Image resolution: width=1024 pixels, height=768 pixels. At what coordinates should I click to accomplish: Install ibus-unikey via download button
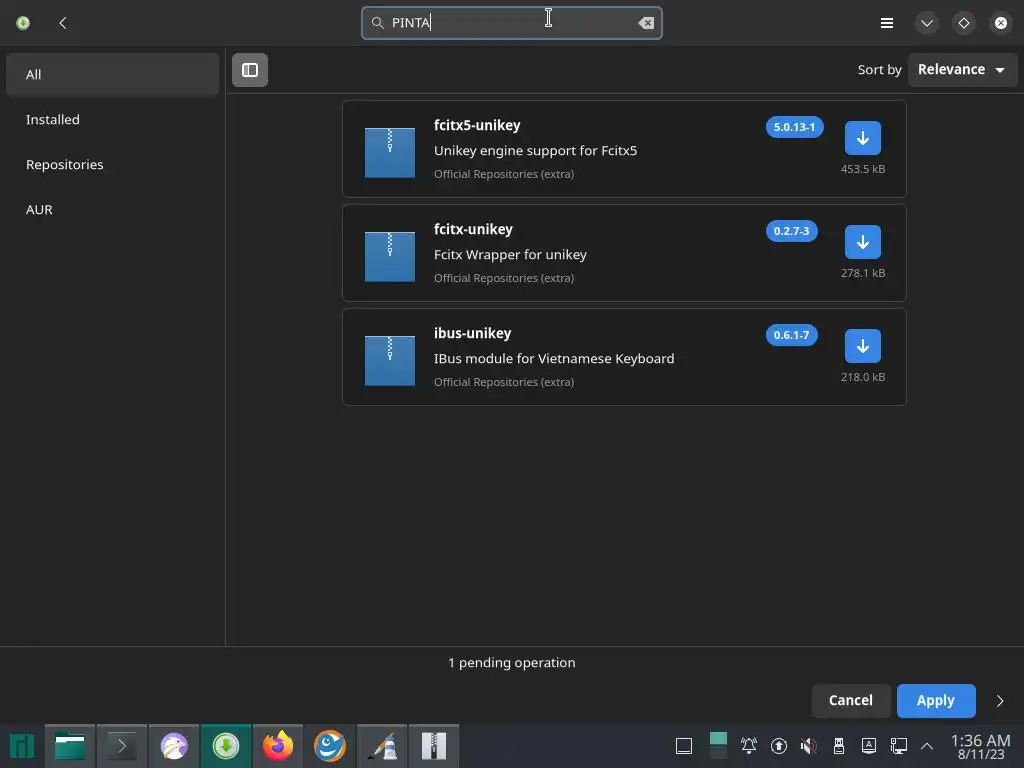pyautogui.click(x=862, y=346)
